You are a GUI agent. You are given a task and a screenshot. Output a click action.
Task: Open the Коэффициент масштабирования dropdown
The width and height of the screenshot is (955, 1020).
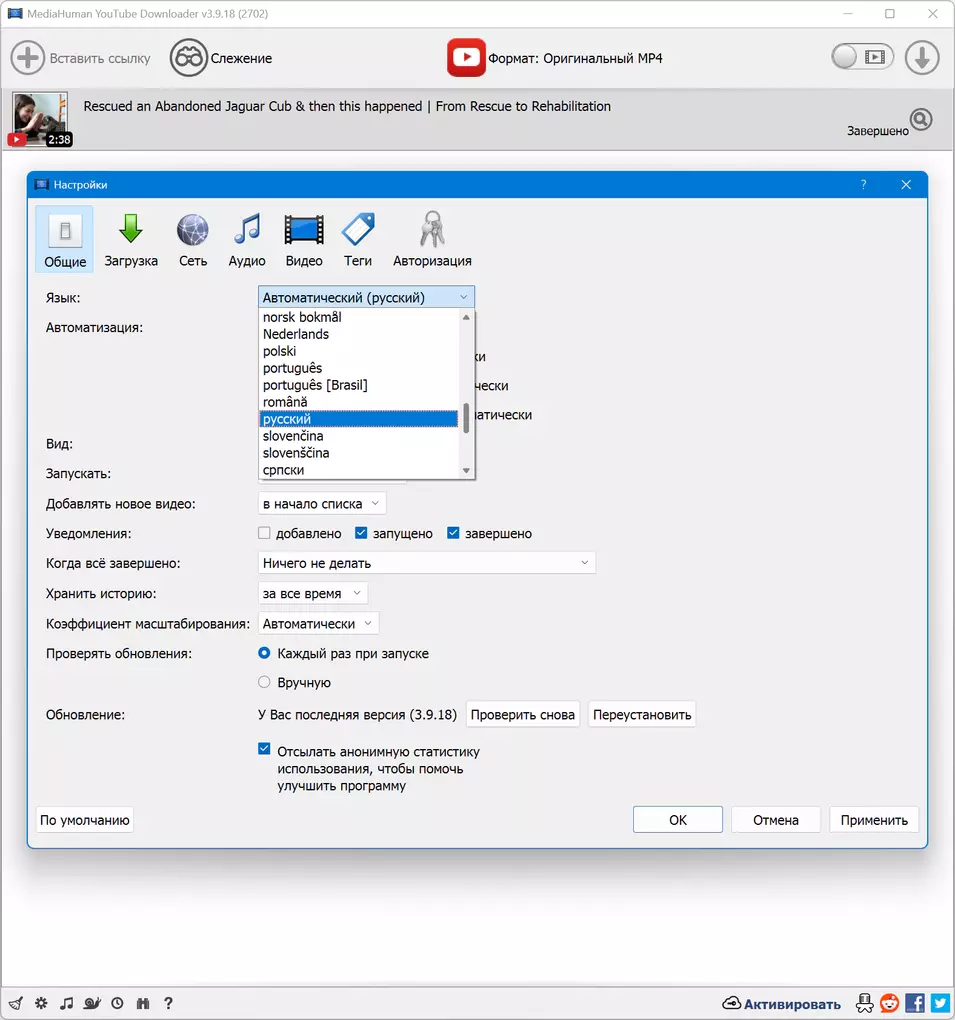(x=318, y=623)
